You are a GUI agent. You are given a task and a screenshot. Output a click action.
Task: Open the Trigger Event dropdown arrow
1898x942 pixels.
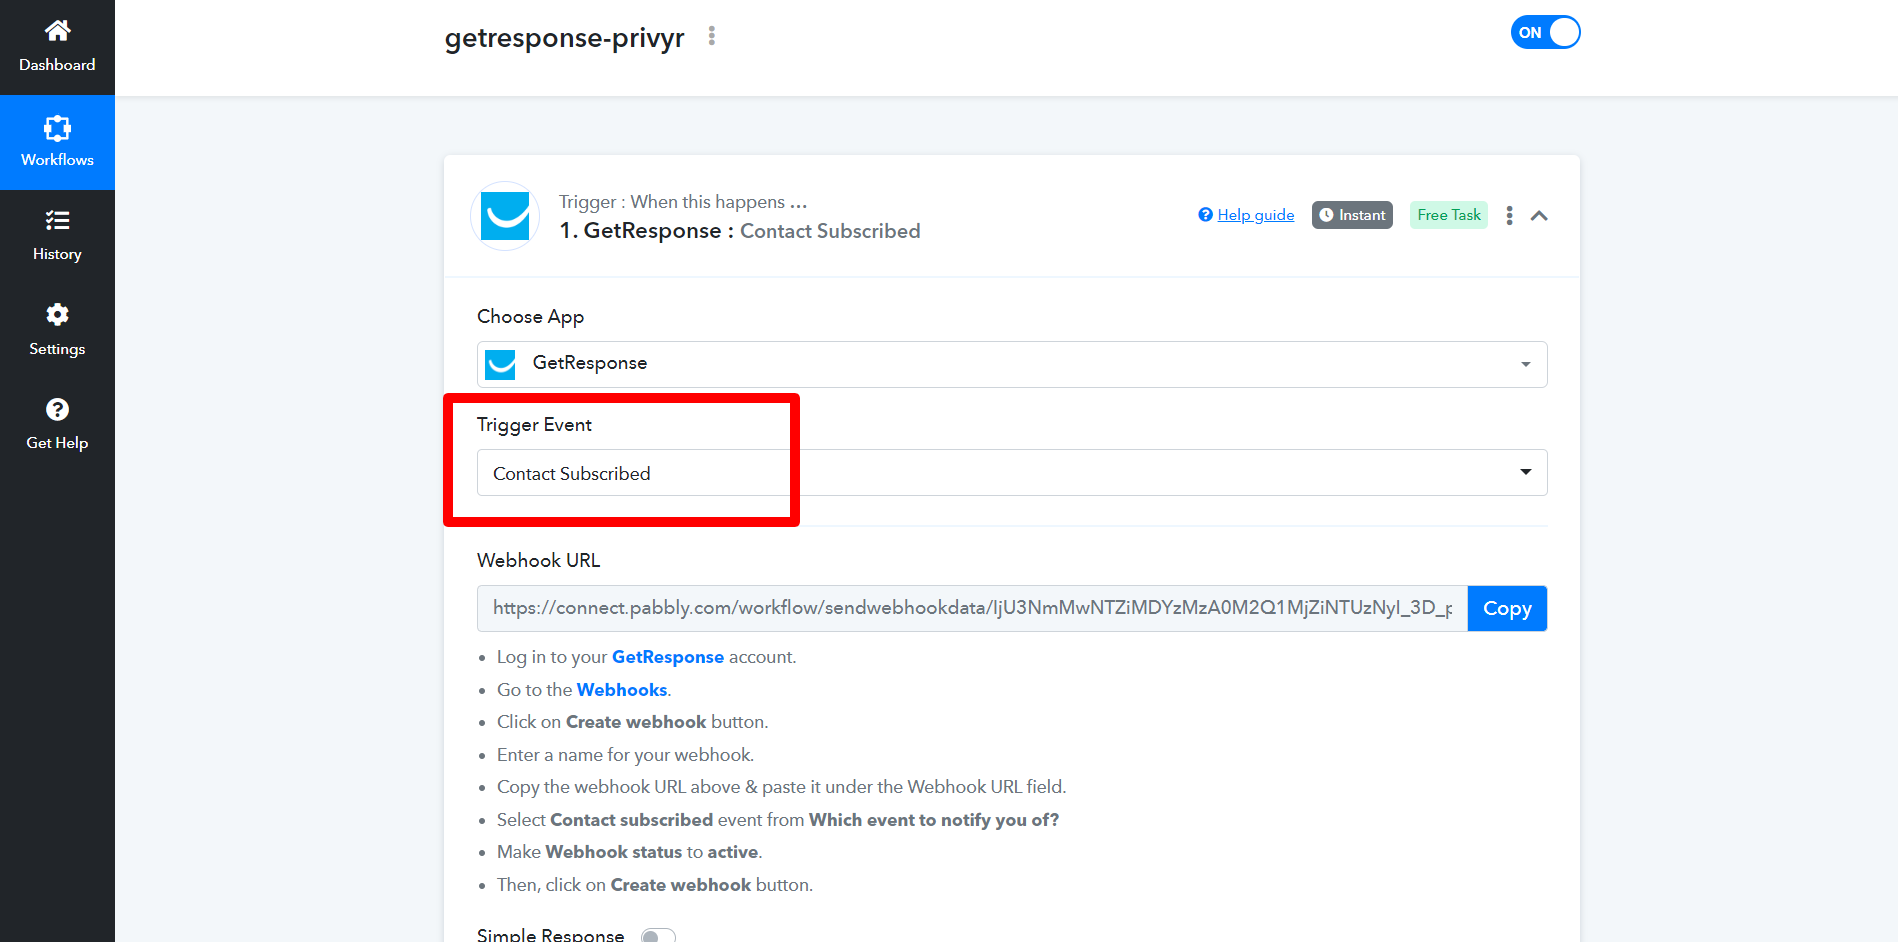point(1526,472)
